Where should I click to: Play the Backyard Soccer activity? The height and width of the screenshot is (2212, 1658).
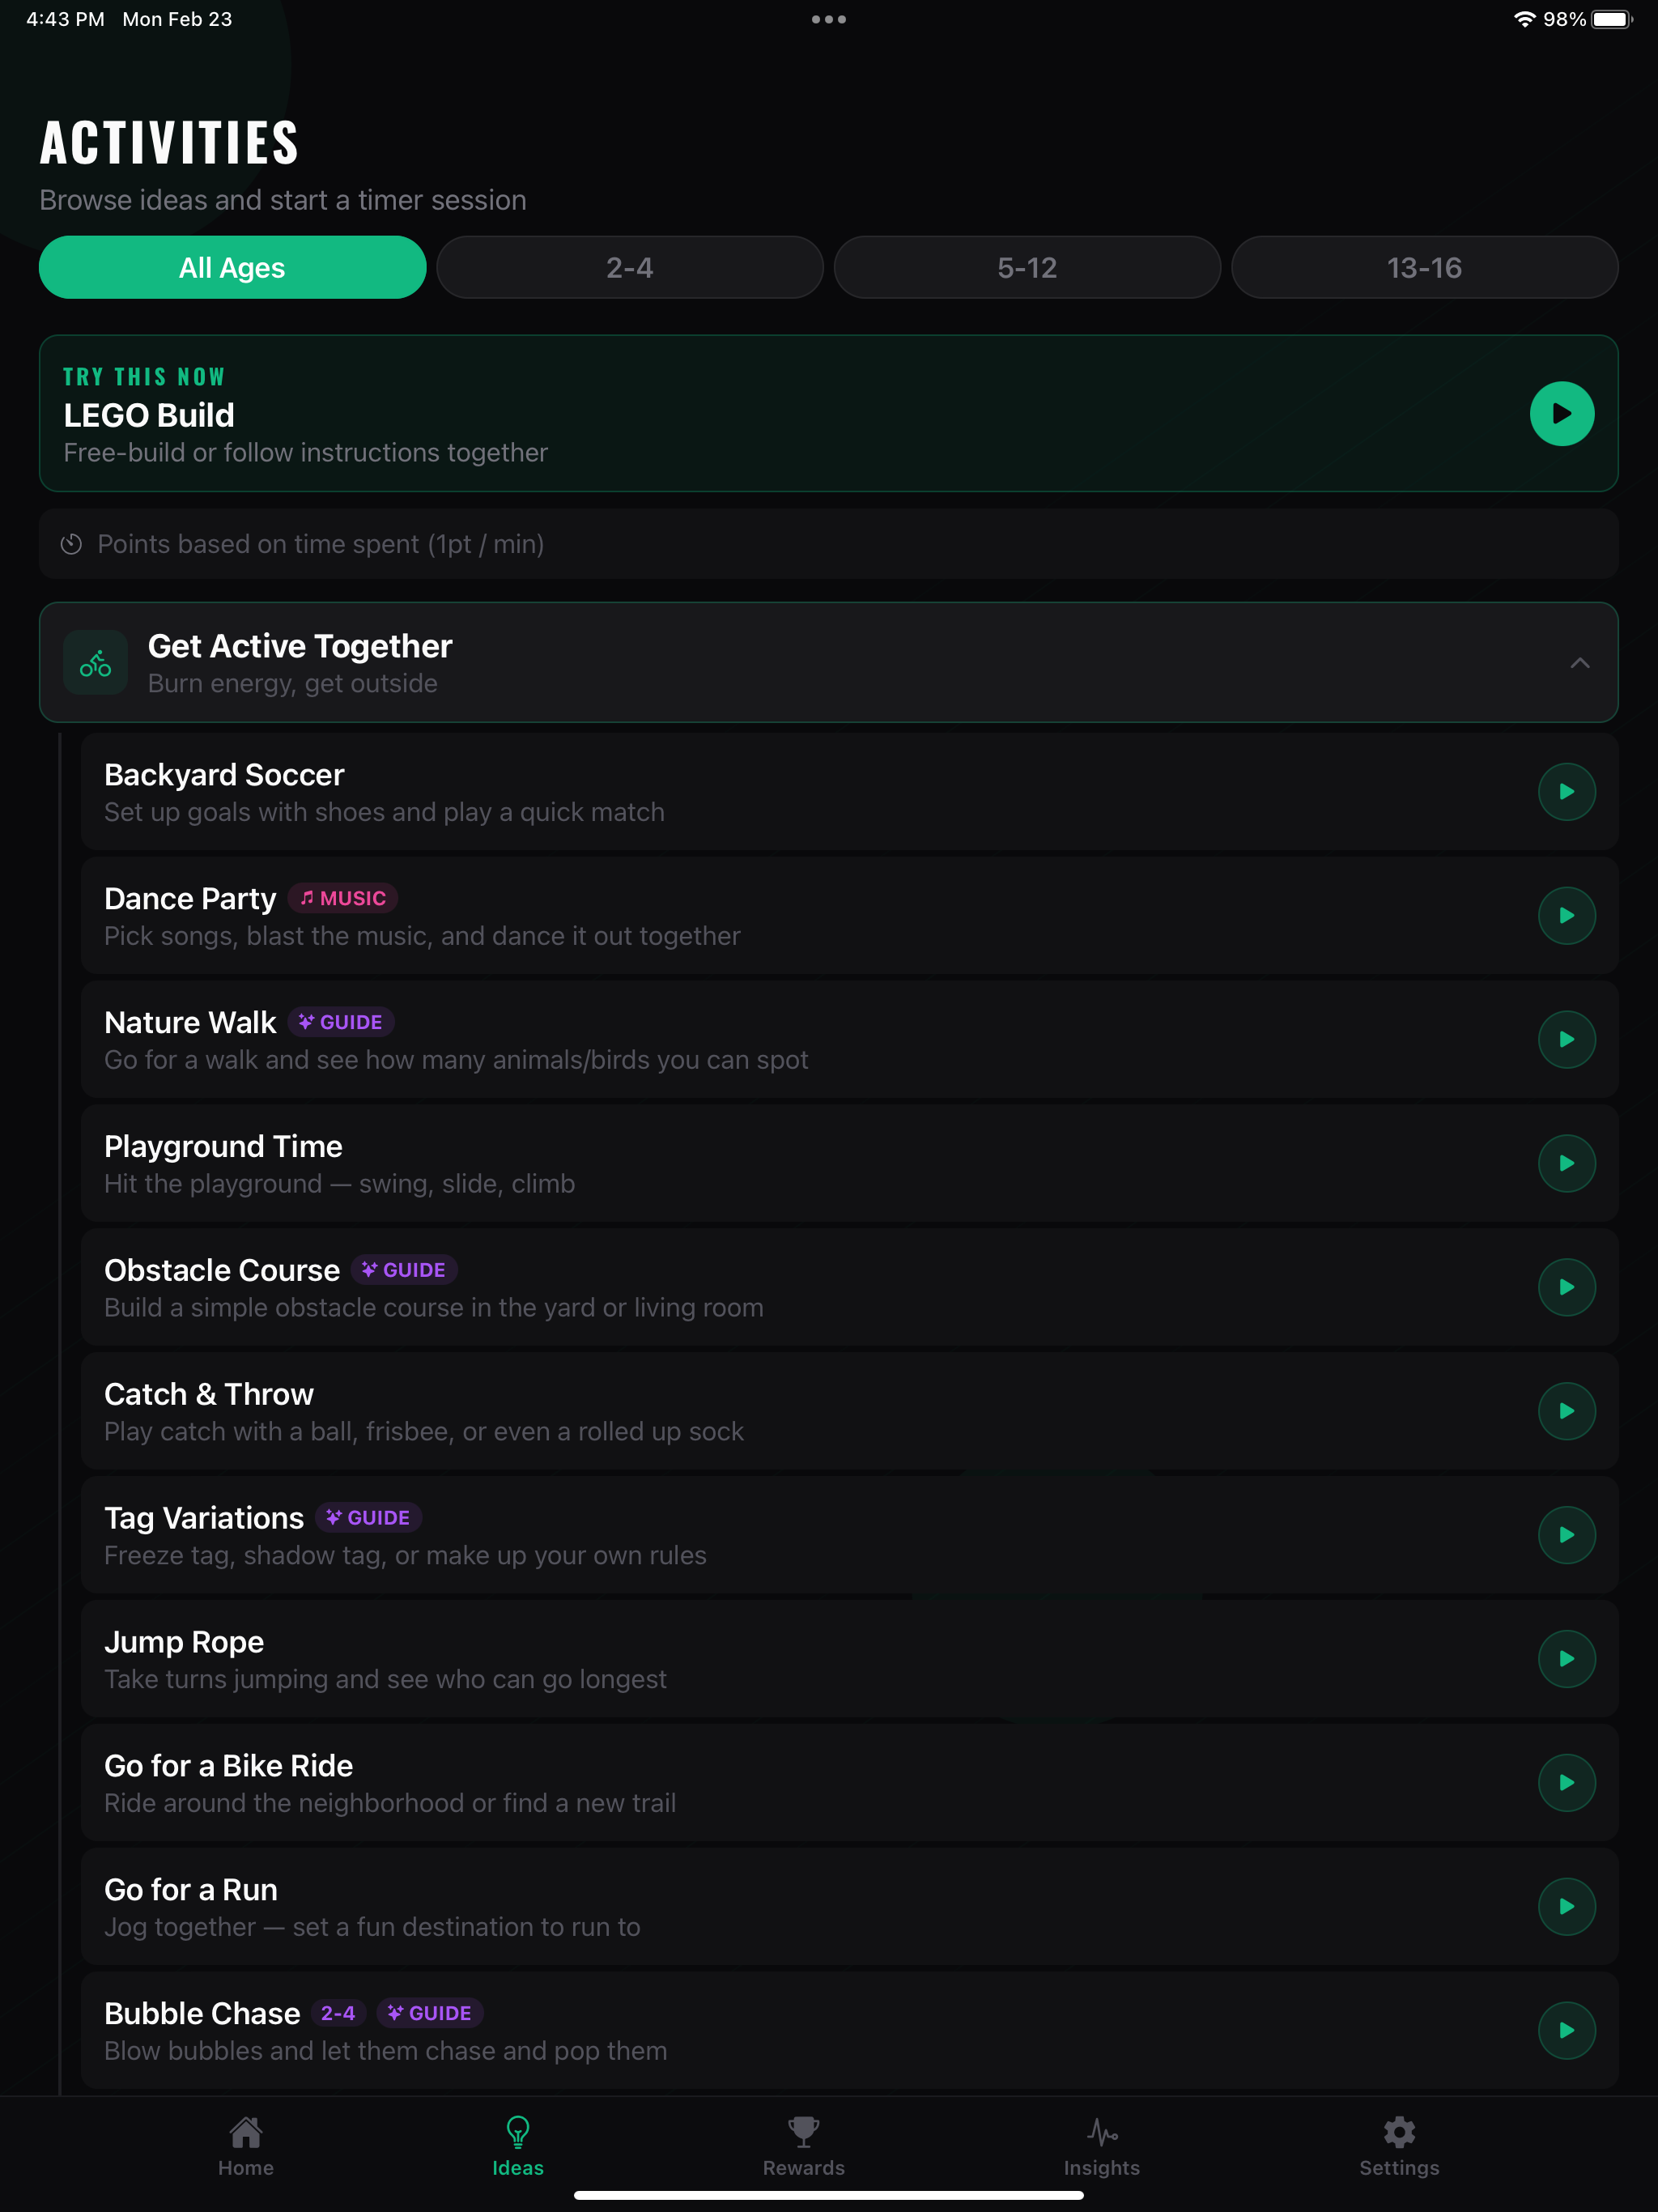(x=1566, y=792)
